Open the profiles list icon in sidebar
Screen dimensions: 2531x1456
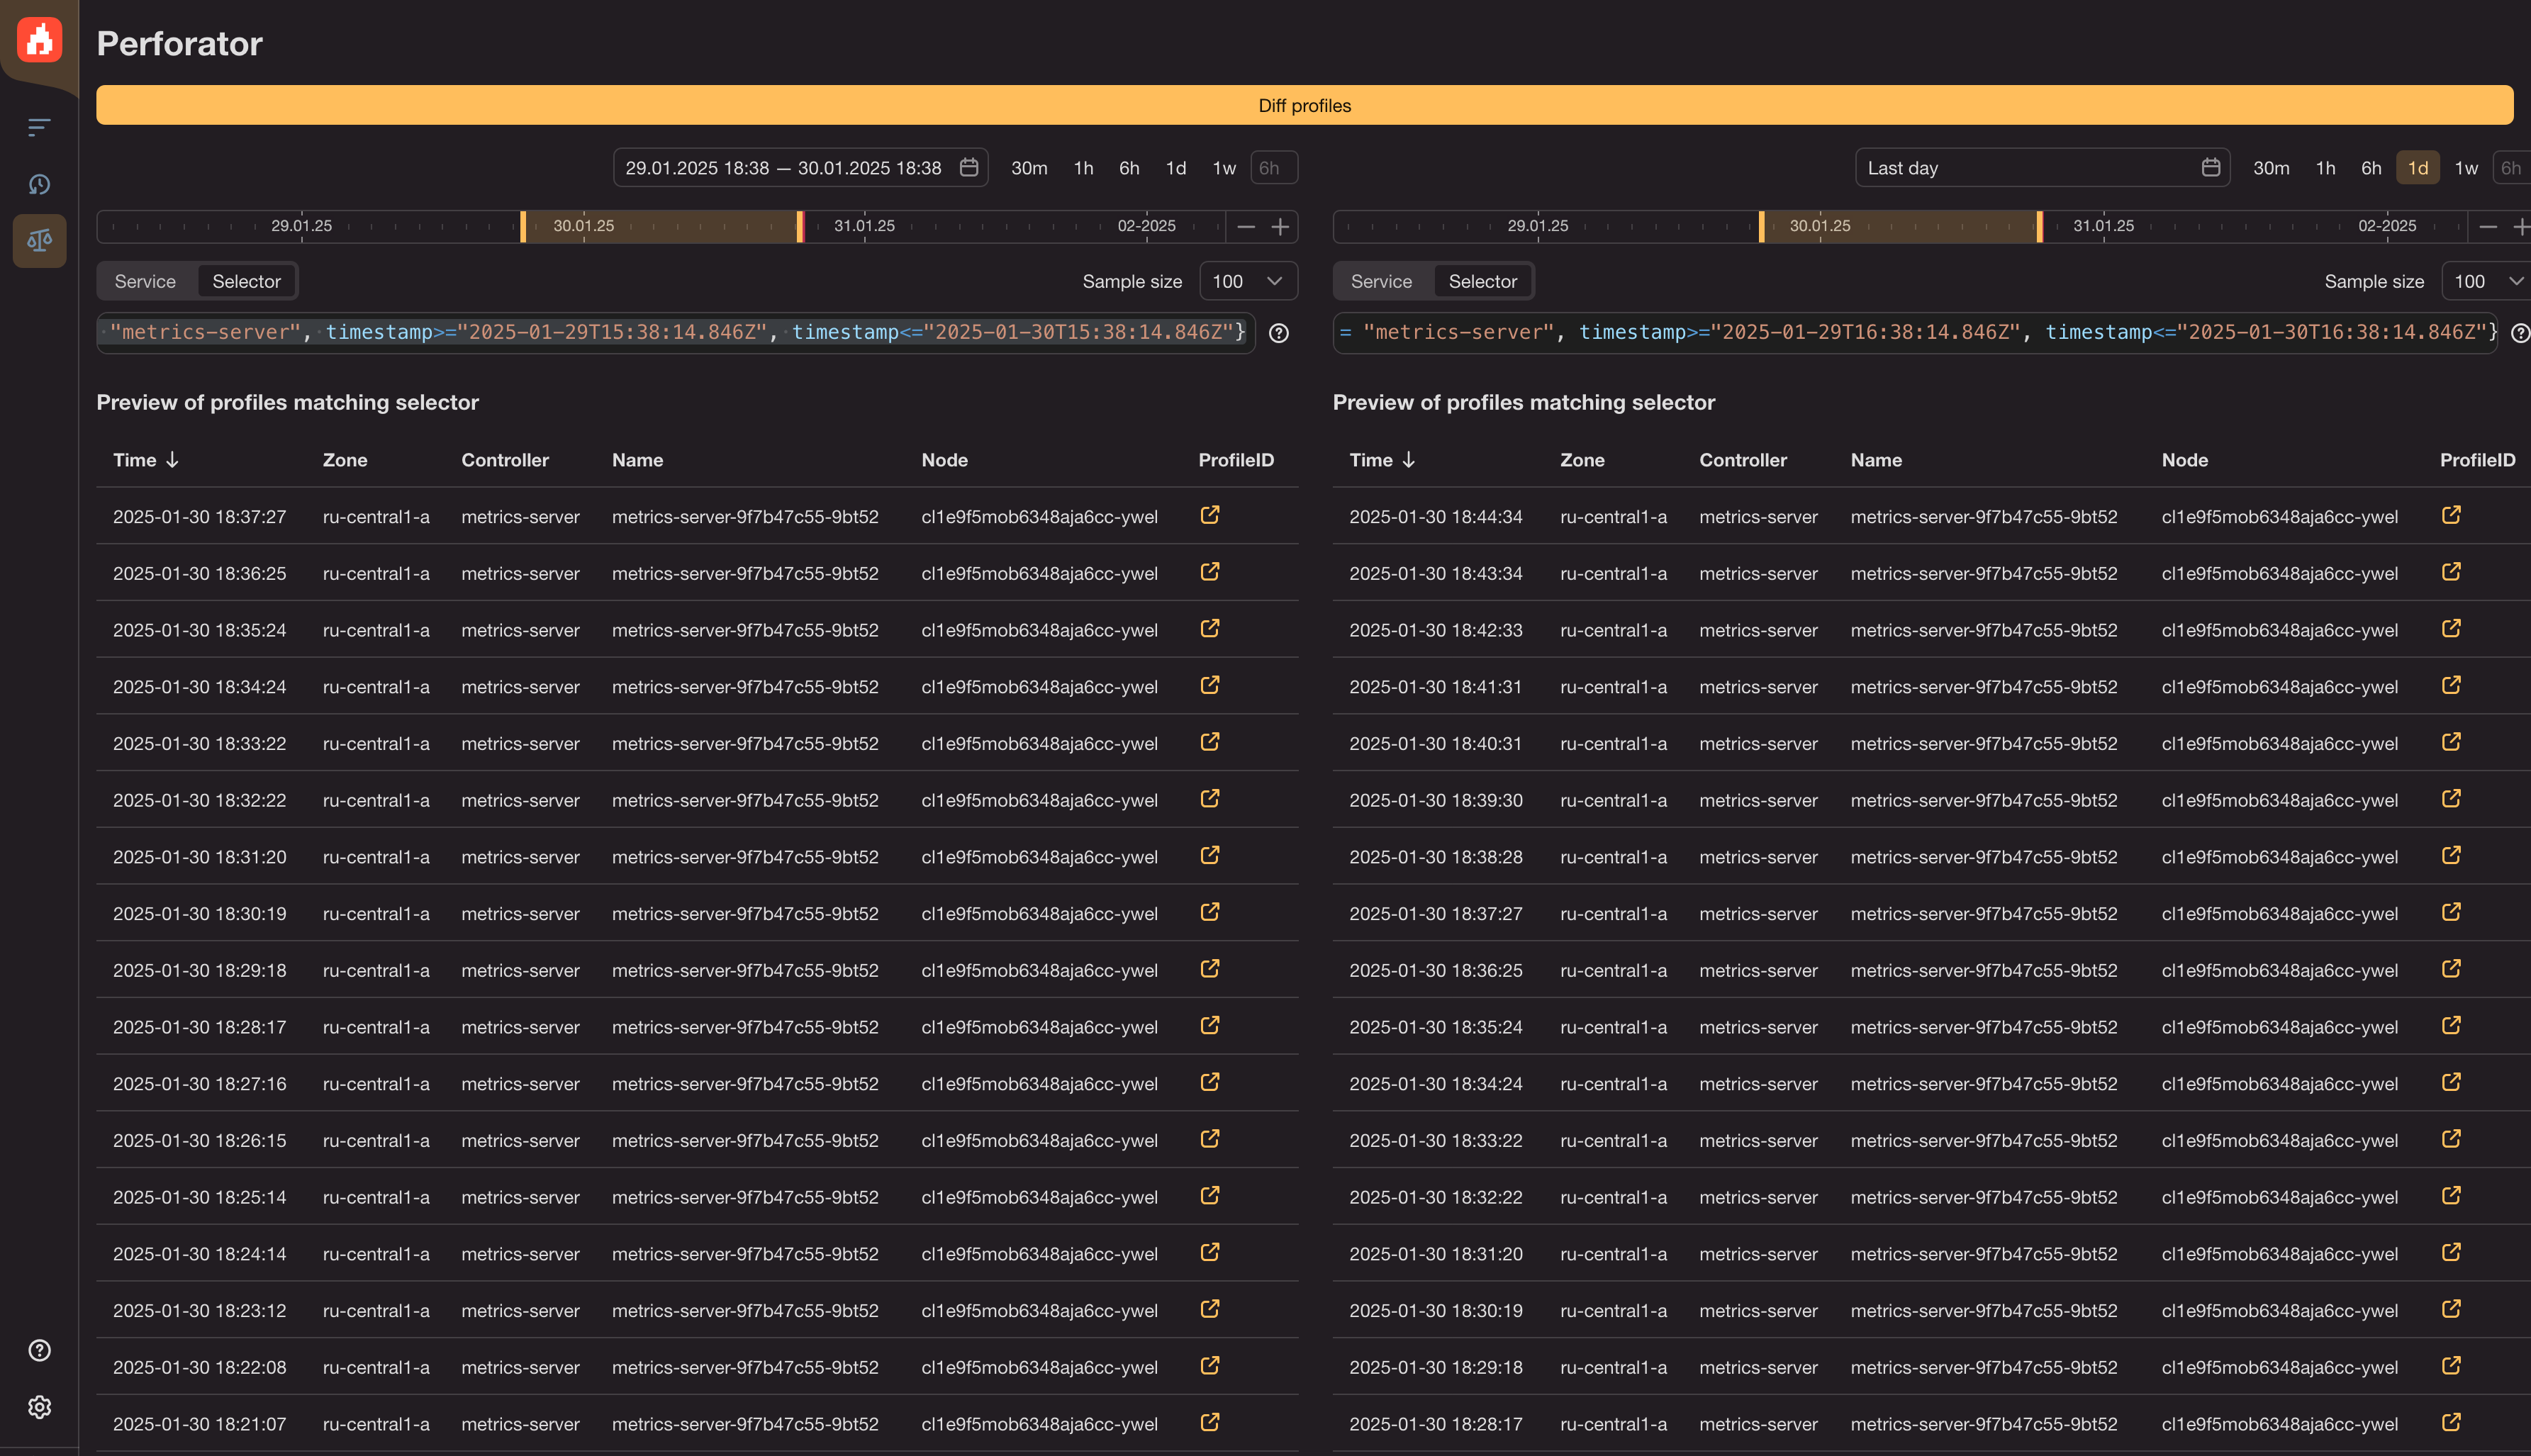pos(39,127)
